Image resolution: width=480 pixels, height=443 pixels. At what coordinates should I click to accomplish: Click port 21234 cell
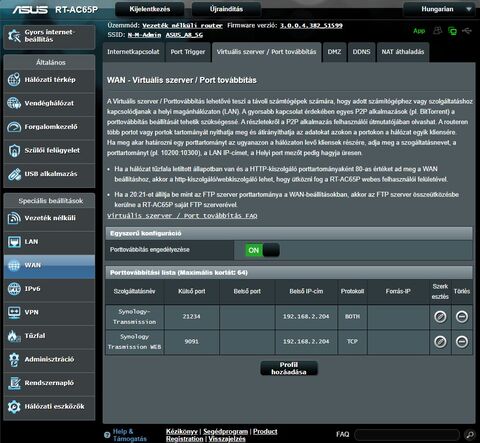192,317
